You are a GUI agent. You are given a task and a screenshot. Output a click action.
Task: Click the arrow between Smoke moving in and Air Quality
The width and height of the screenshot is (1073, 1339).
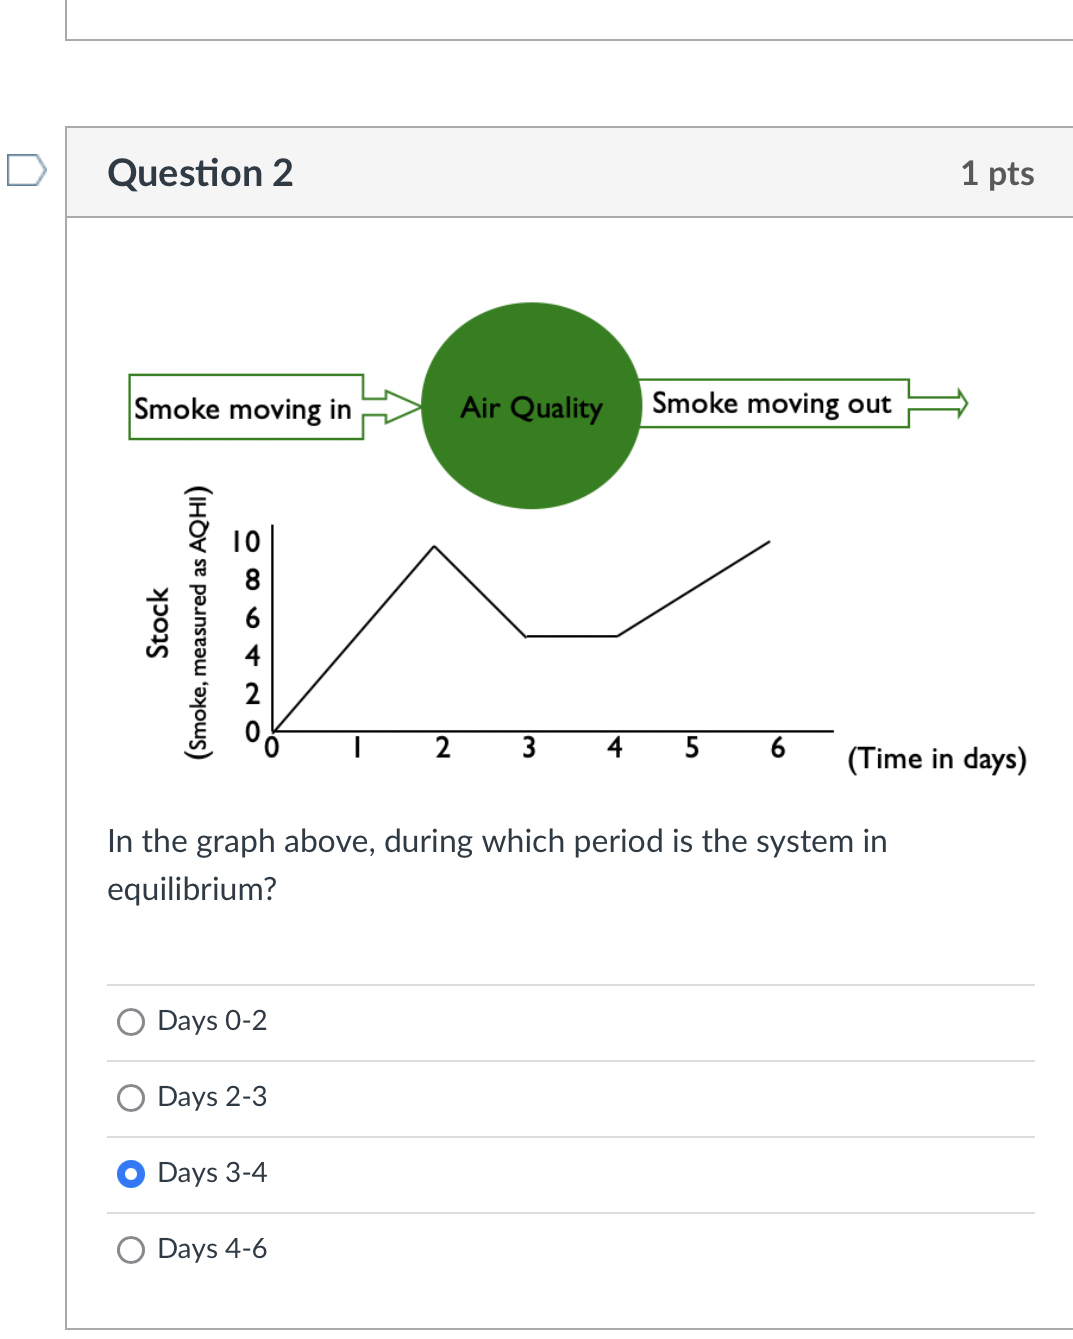pyautogui.click(x=394, y=406)
